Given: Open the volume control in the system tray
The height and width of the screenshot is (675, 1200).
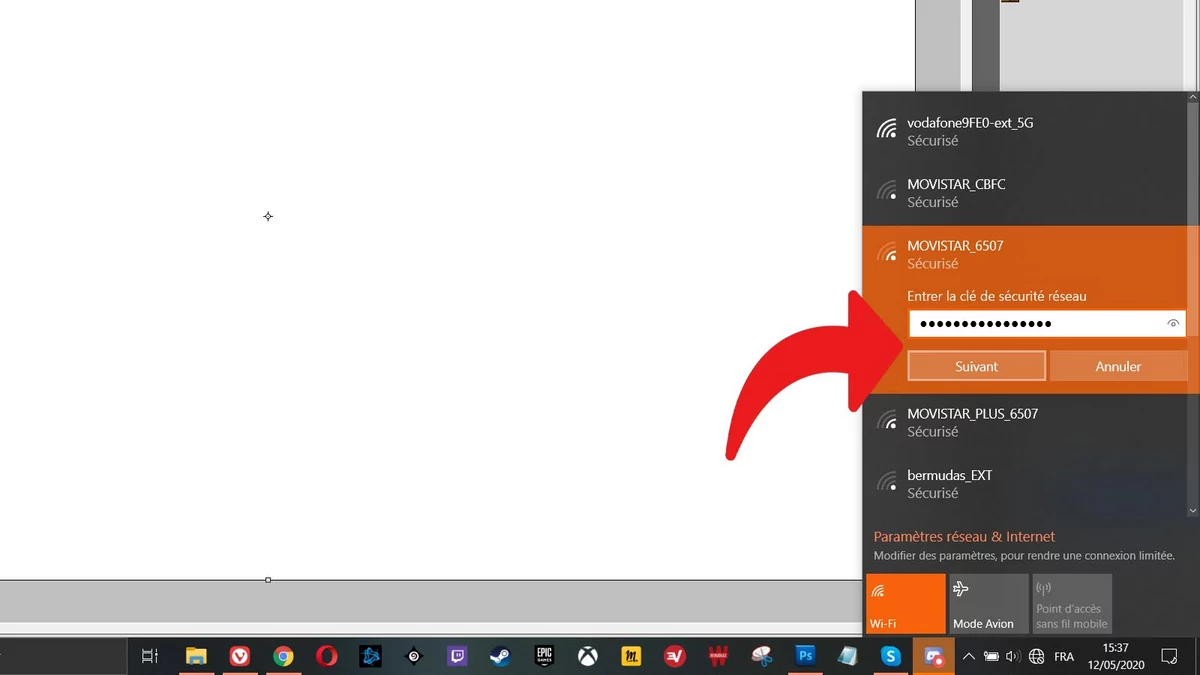Looking at the screenshot, I should (x=1012, y=657).
